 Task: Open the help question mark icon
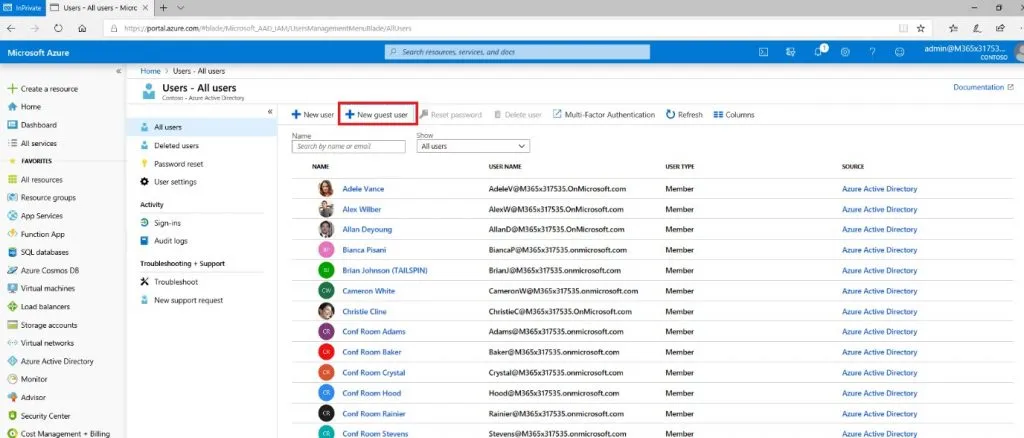pyautogui.click(x=872, y=52)
